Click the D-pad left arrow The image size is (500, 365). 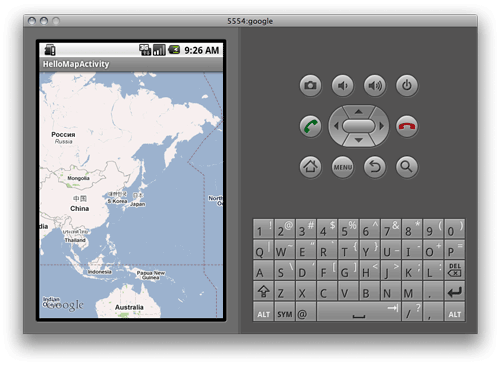click(x=336, y=126)
